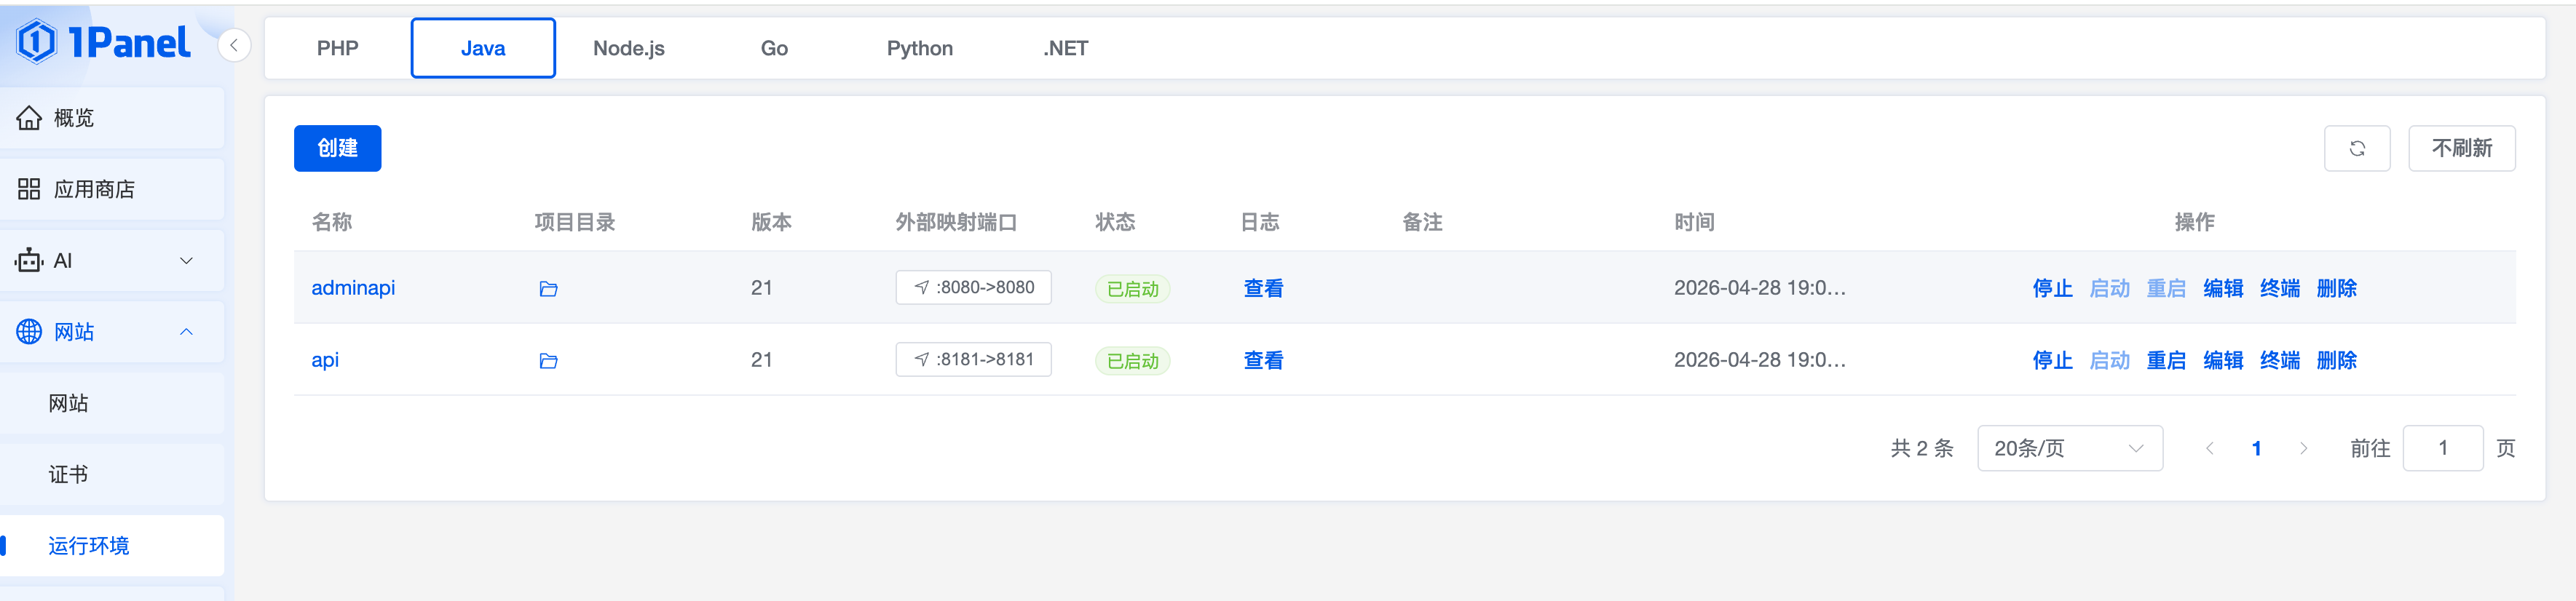Click the 创建 create button
Viewport: 2576px width, 601px height.
[337, 148]
